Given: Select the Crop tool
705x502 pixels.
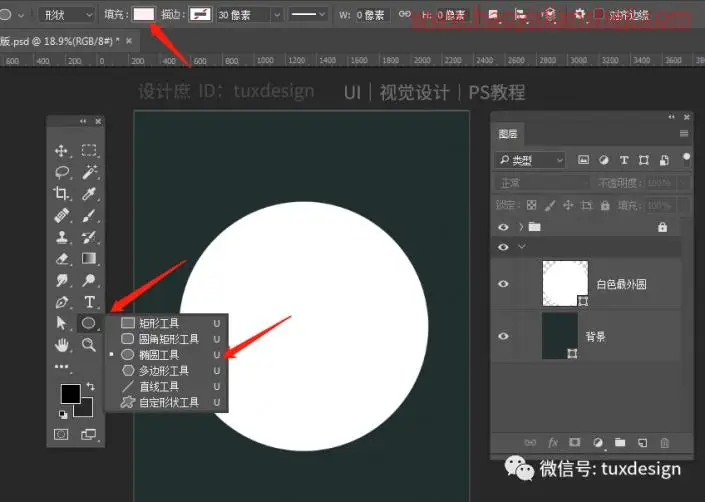Looking at the screenshot, I should [x=62, y=193].
